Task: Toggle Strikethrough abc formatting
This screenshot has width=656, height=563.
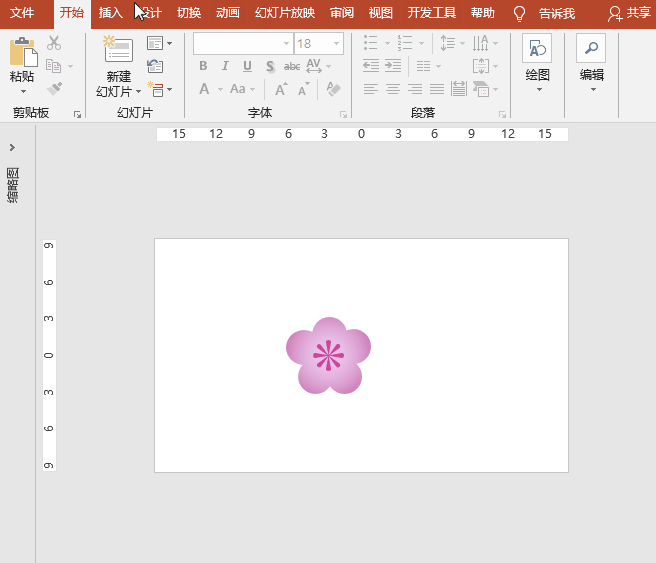Action: [x=292, y=66]
